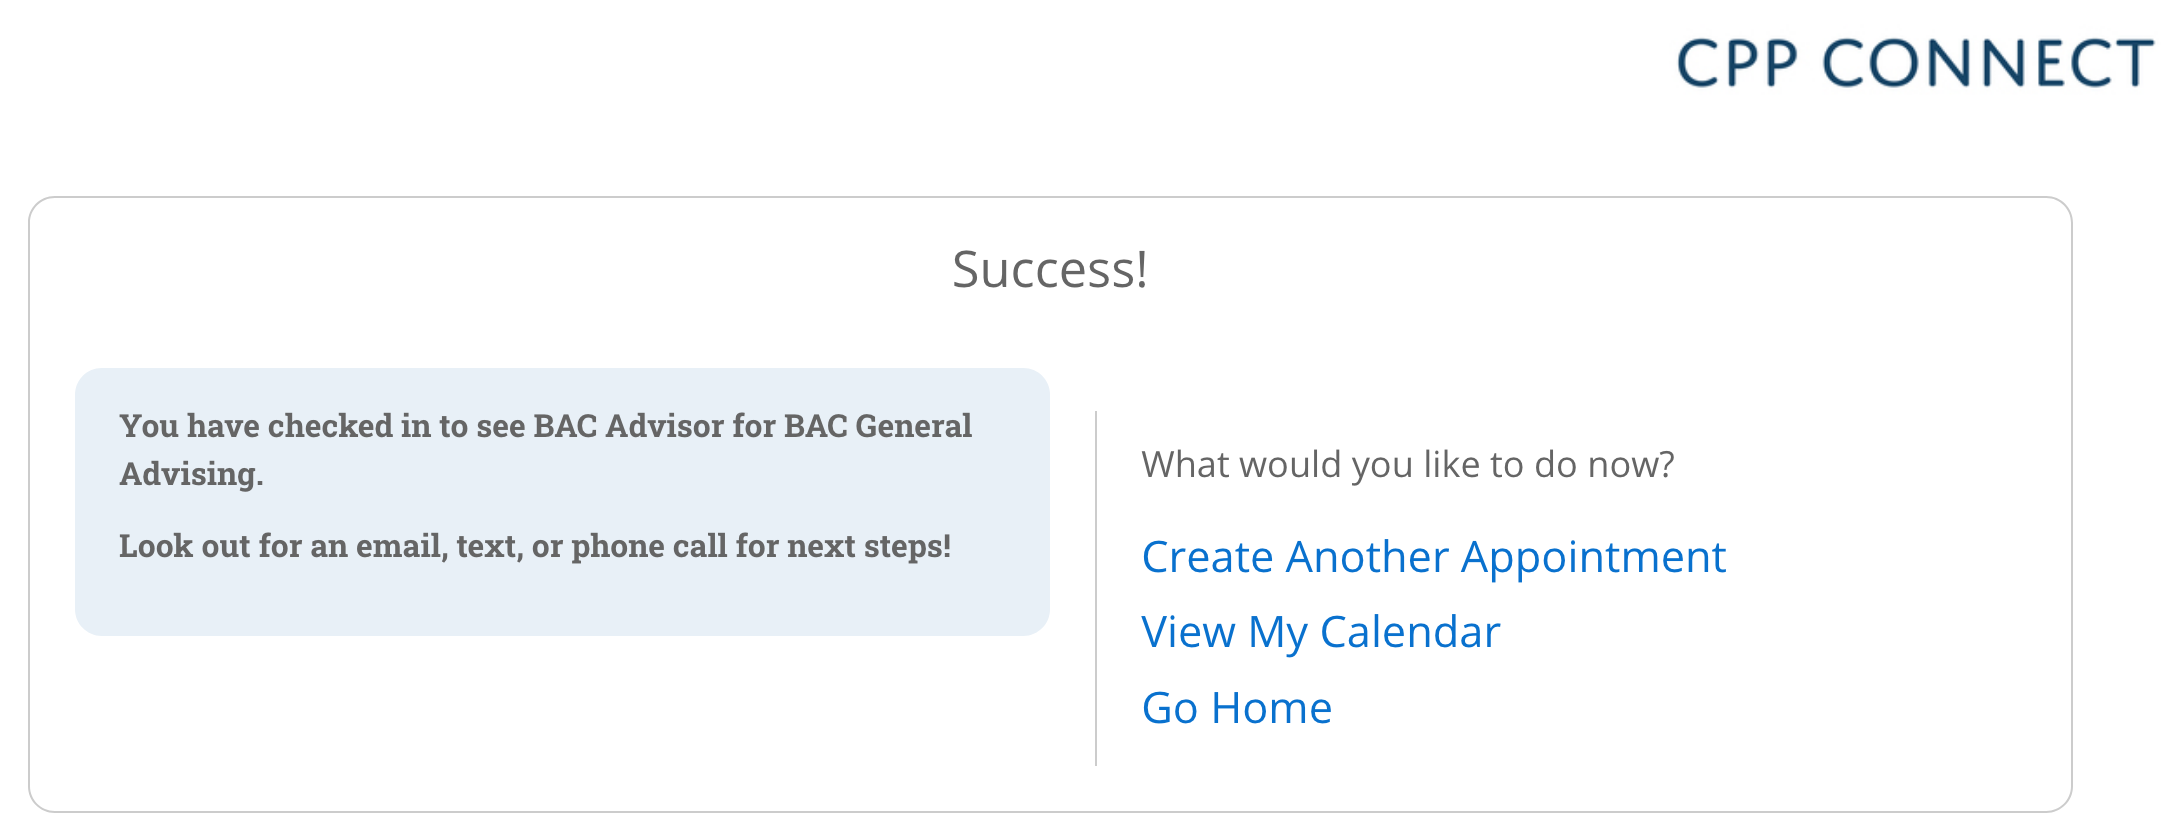Click the word "Home" in the last link
Screen dimensions: 2162x828
[1271, 708]
